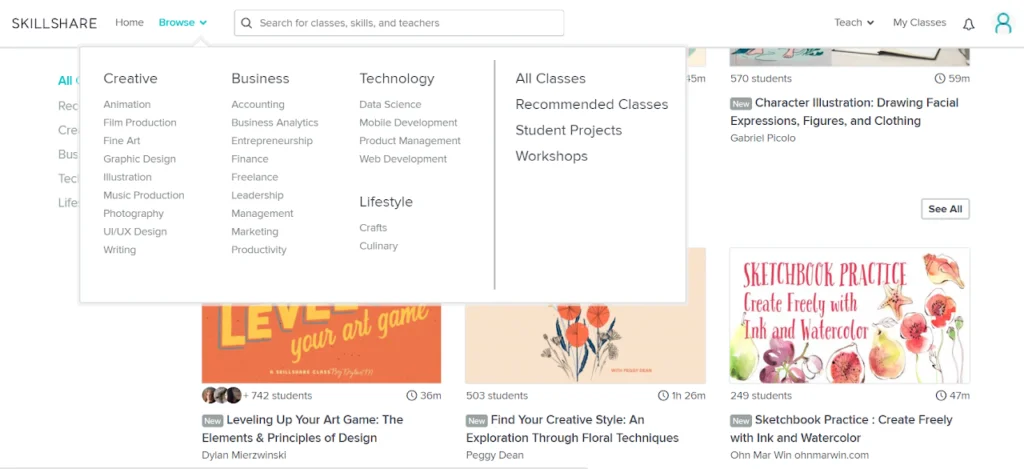Open Recommended Classes link

point(592,105)
